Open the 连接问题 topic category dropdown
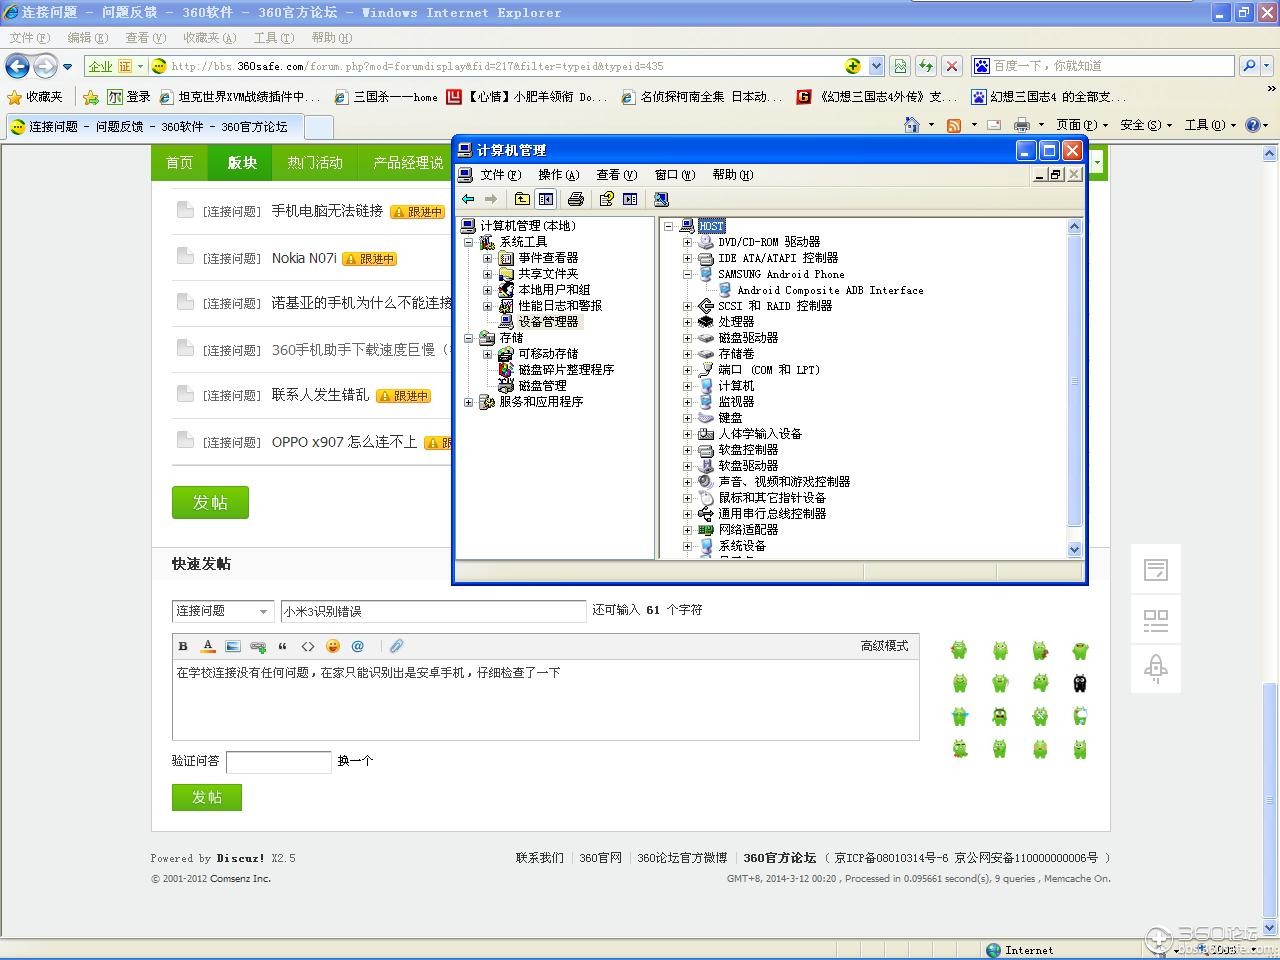1280x960 pixels. tap(222, 611)
